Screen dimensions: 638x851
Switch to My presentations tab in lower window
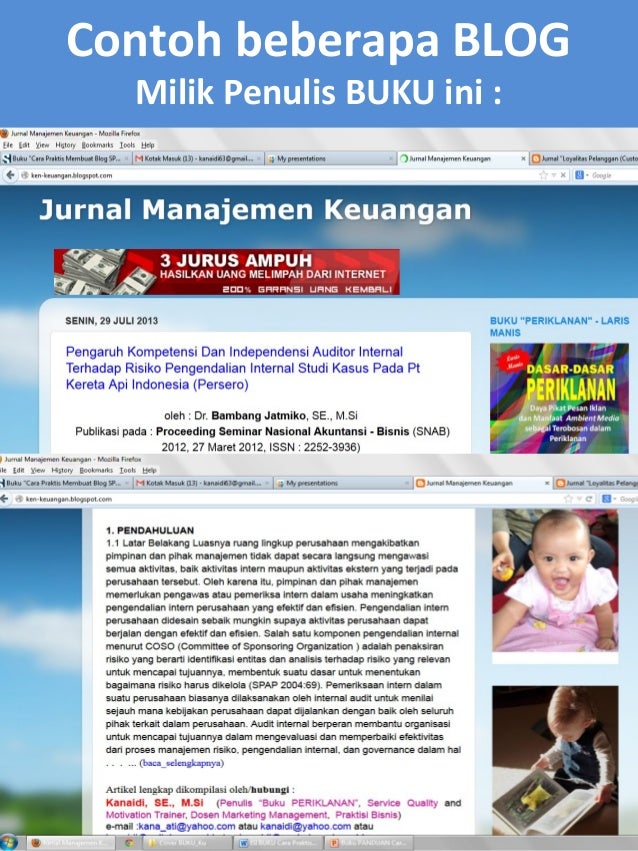coord(343,483)
